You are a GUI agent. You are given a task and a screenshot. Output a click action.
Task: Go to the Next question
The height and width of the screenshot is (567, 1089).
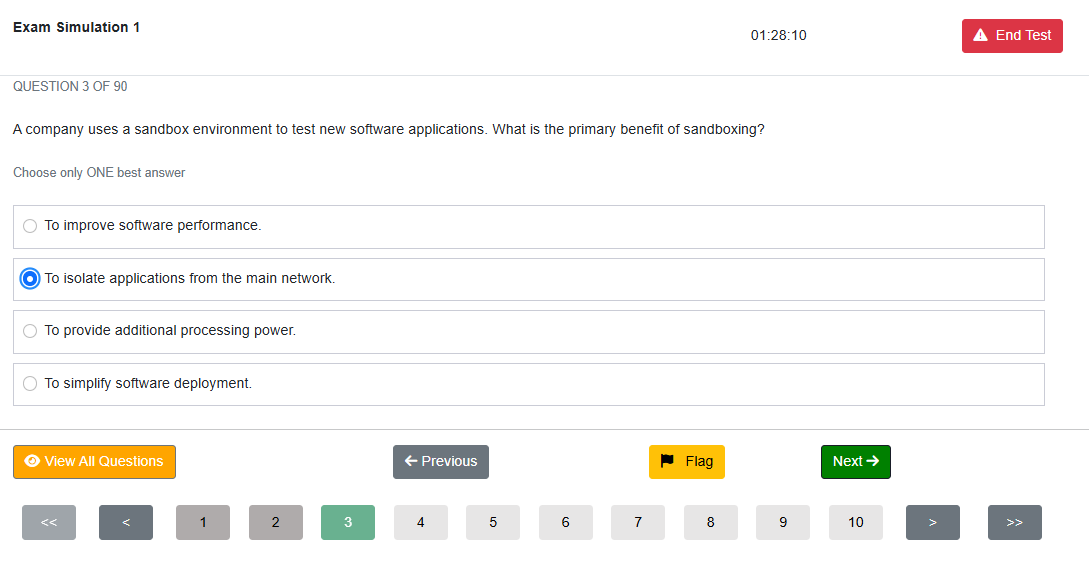(856, 461)
